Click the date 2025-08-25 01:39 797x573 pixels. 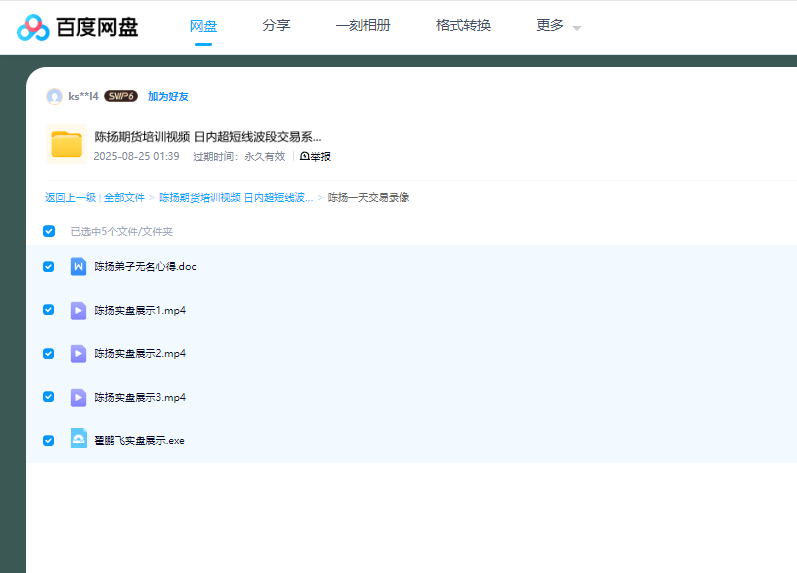point(136,157)
